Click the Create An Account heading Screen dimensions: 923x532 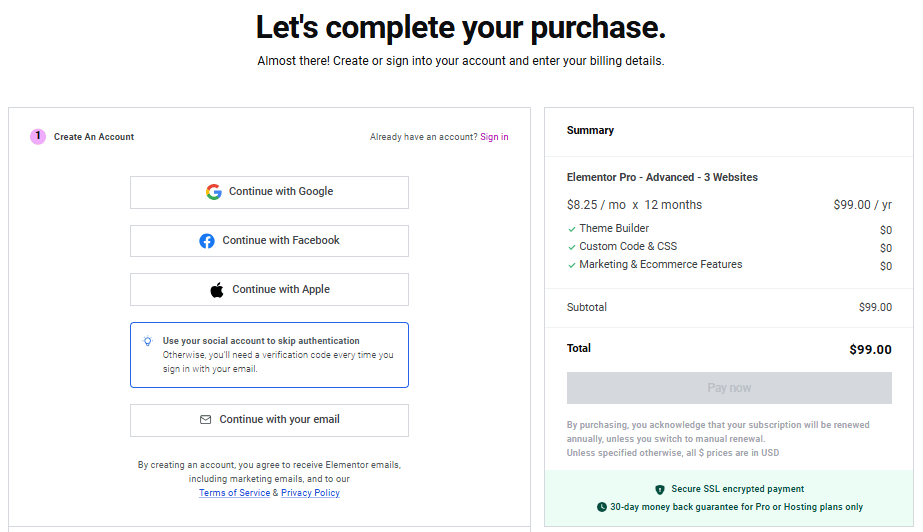click(94, 137)
